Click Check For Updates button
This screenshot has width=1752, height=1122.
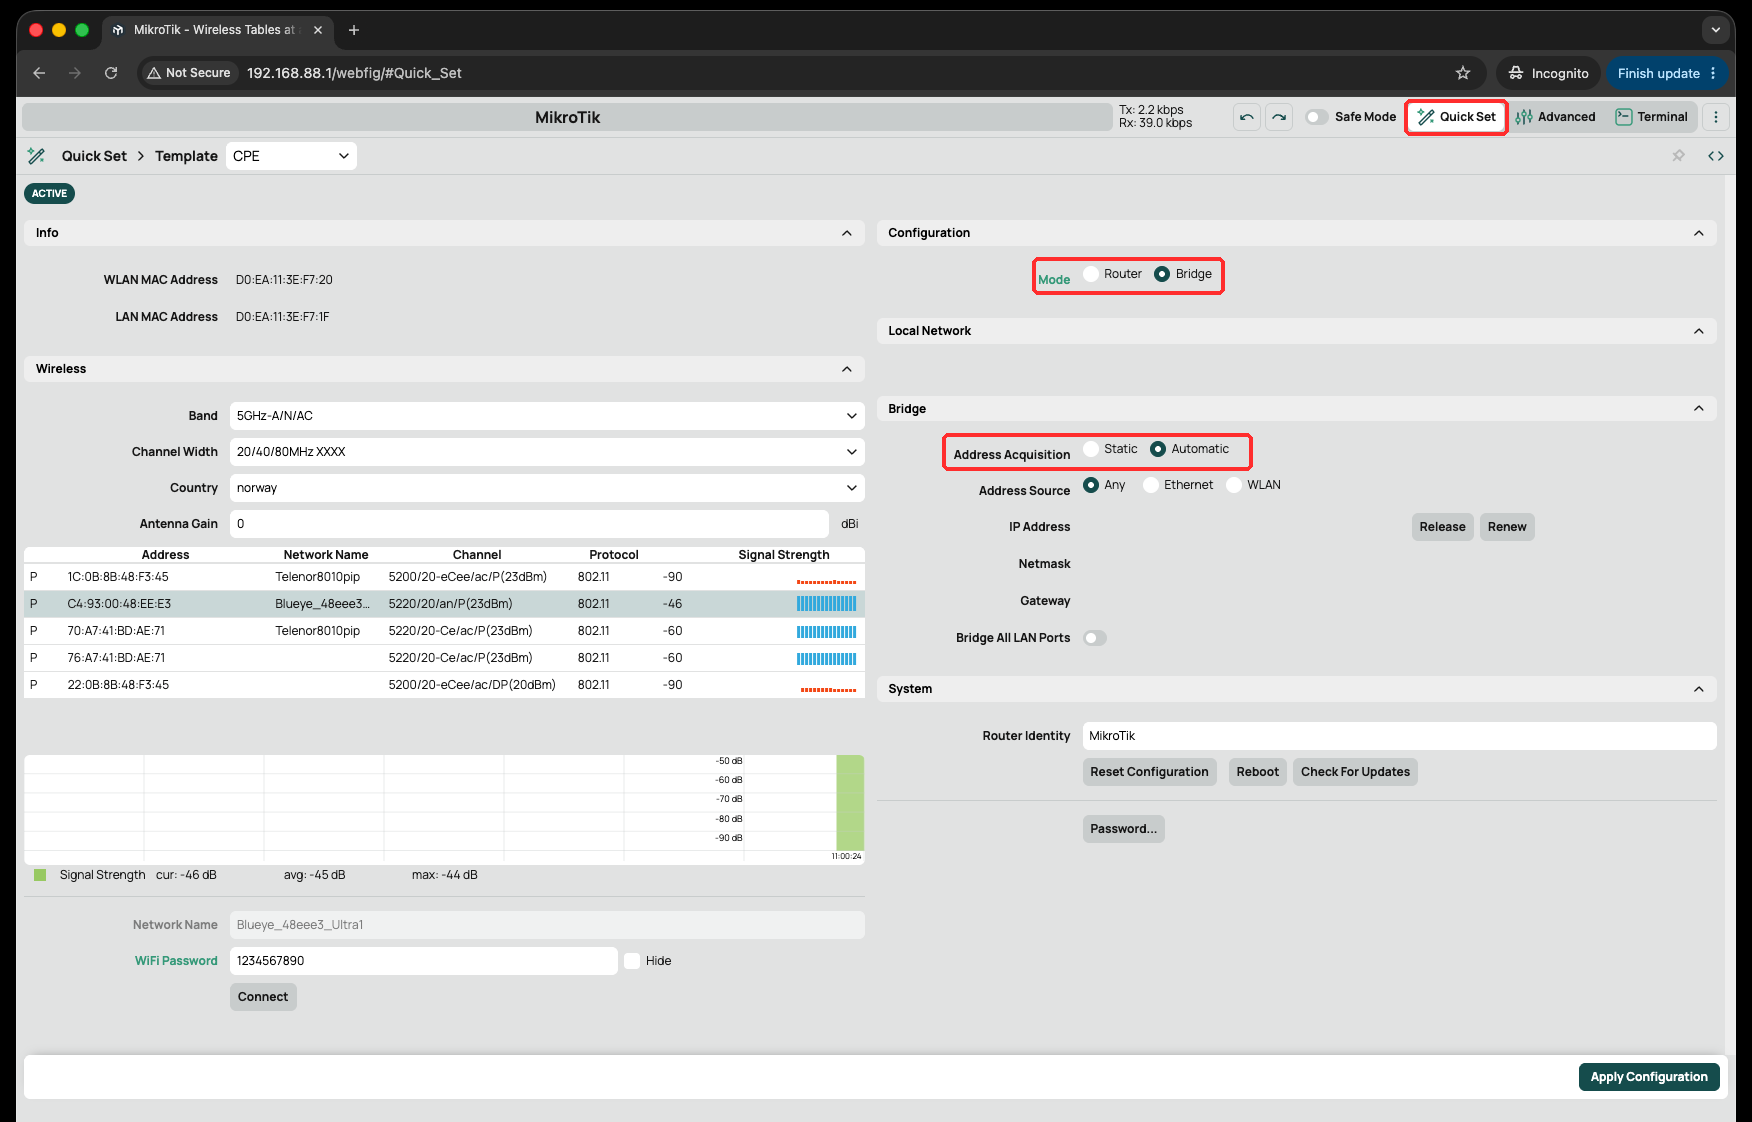1355,772
